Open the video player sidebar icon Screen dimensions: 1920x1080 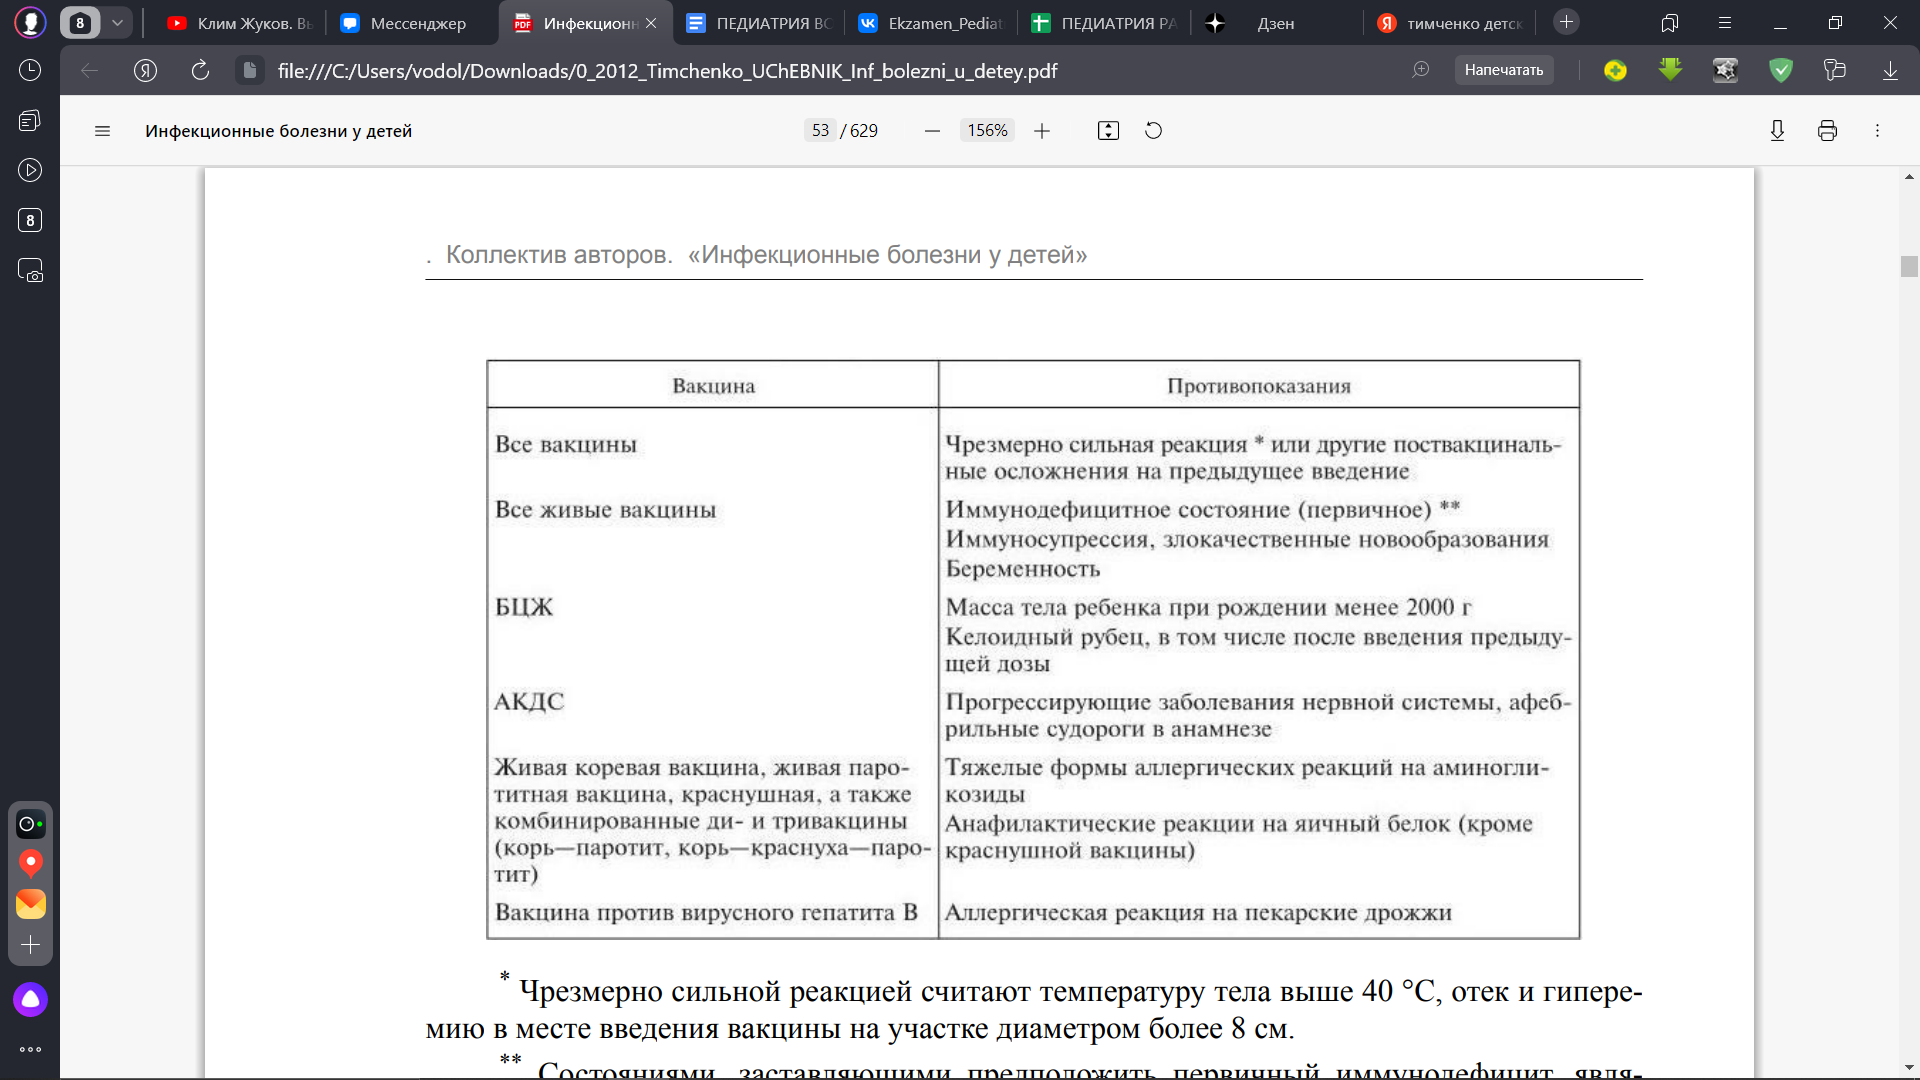(30, 170)
